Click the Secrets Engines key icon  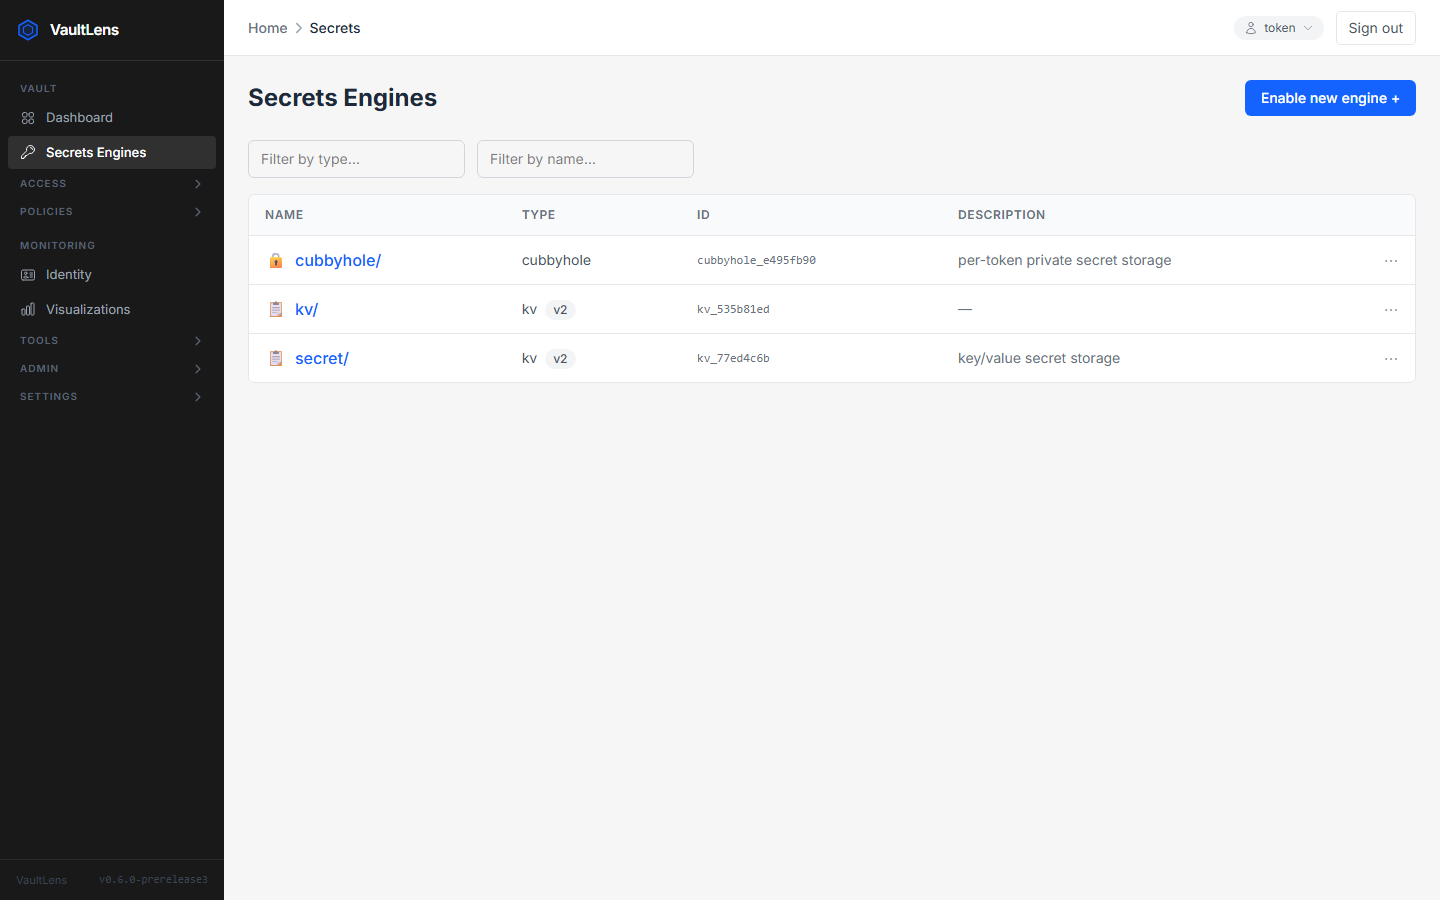[28, 153]
